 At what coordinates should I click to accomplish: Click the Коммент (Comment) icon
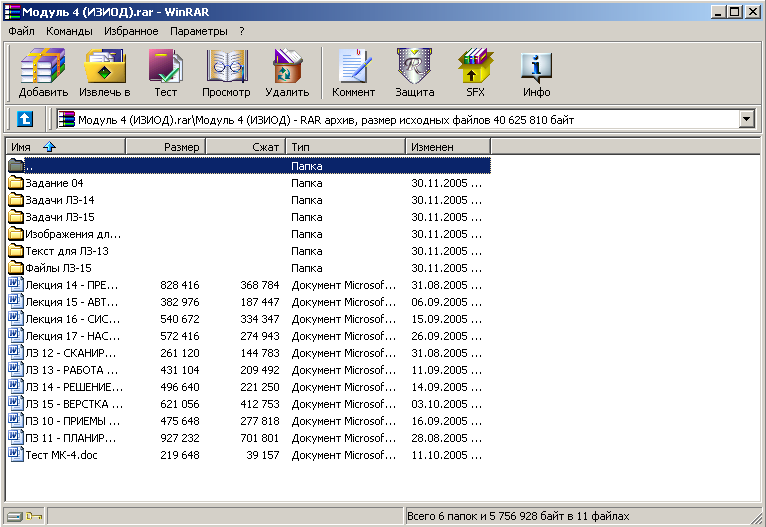click(354, 66)
